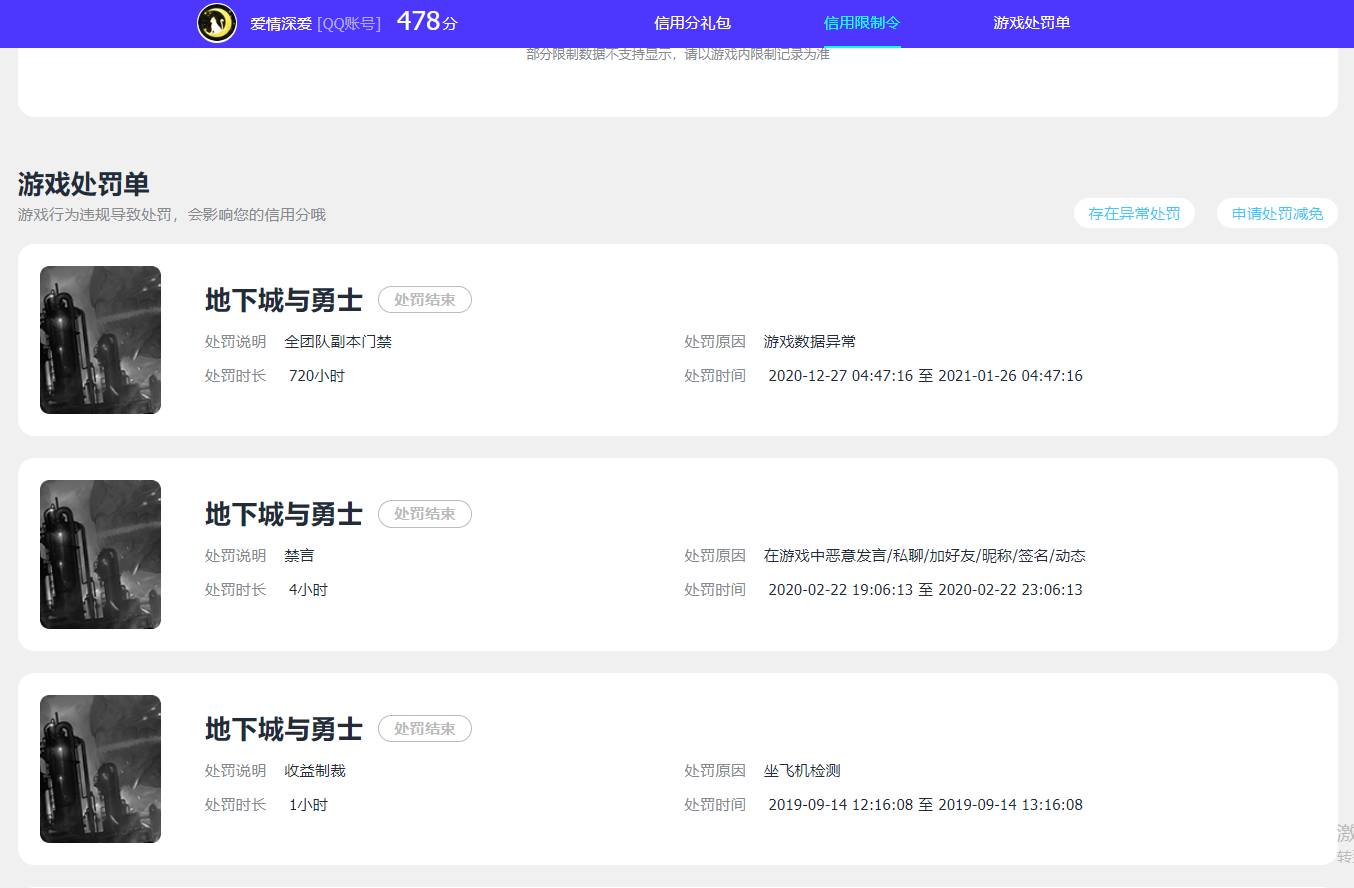Click the 全团队副本门禁 penalty description text
The height and width of the screenshot is (888, 1354).
point(339,341)
